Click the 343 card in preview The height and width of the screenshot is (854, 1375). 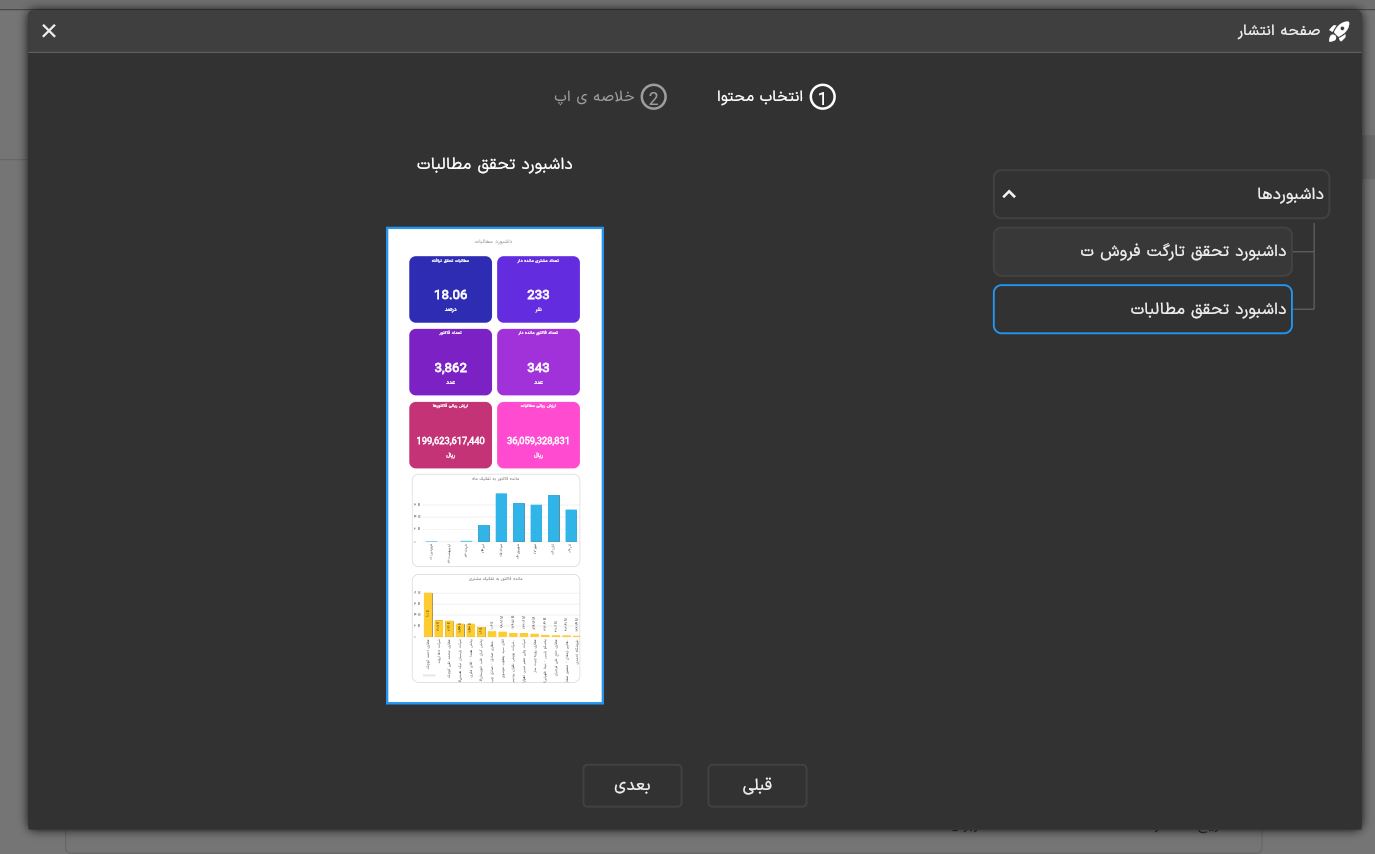tap(538, 362)
